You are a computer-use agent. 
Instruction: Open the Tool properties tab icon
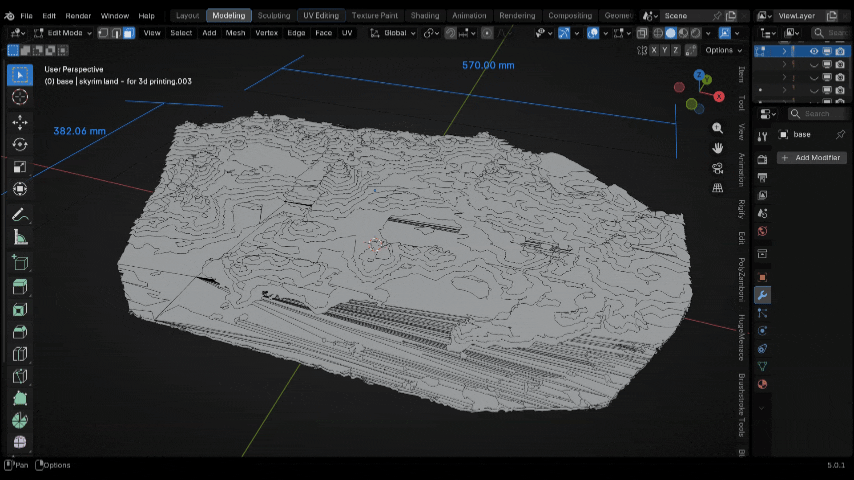762,136
